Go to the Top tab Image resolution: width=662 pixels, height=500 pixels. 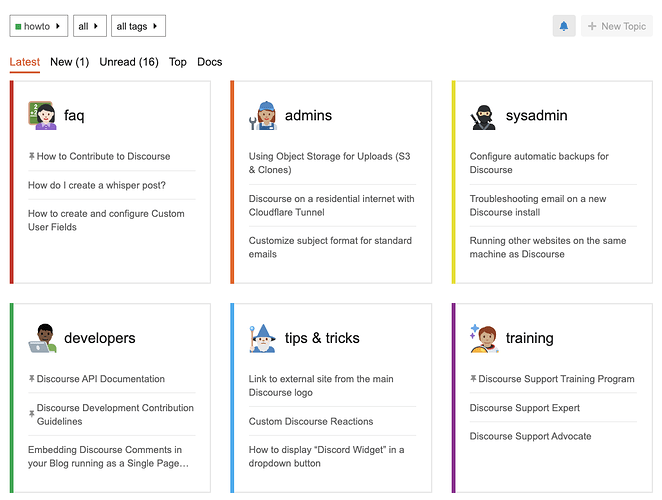click(x=177, y=62)
